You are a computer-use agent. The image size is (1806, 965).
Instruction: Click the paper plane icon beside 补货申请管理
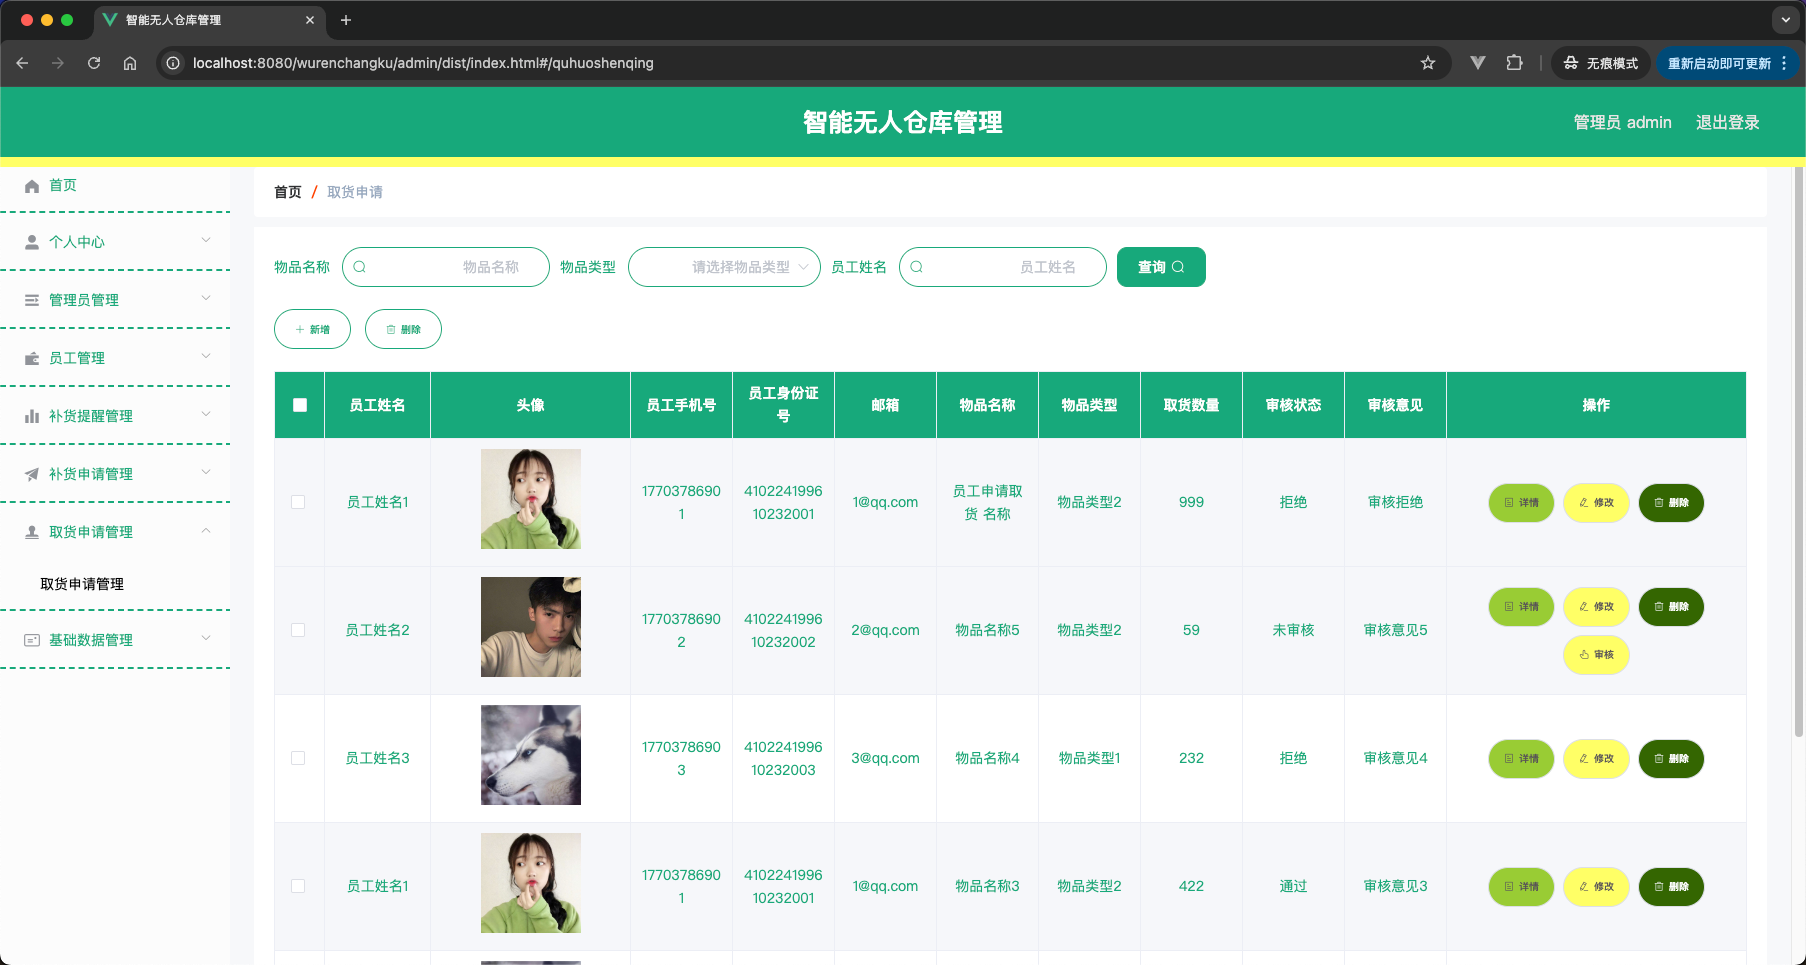click(x=32, y=474)
